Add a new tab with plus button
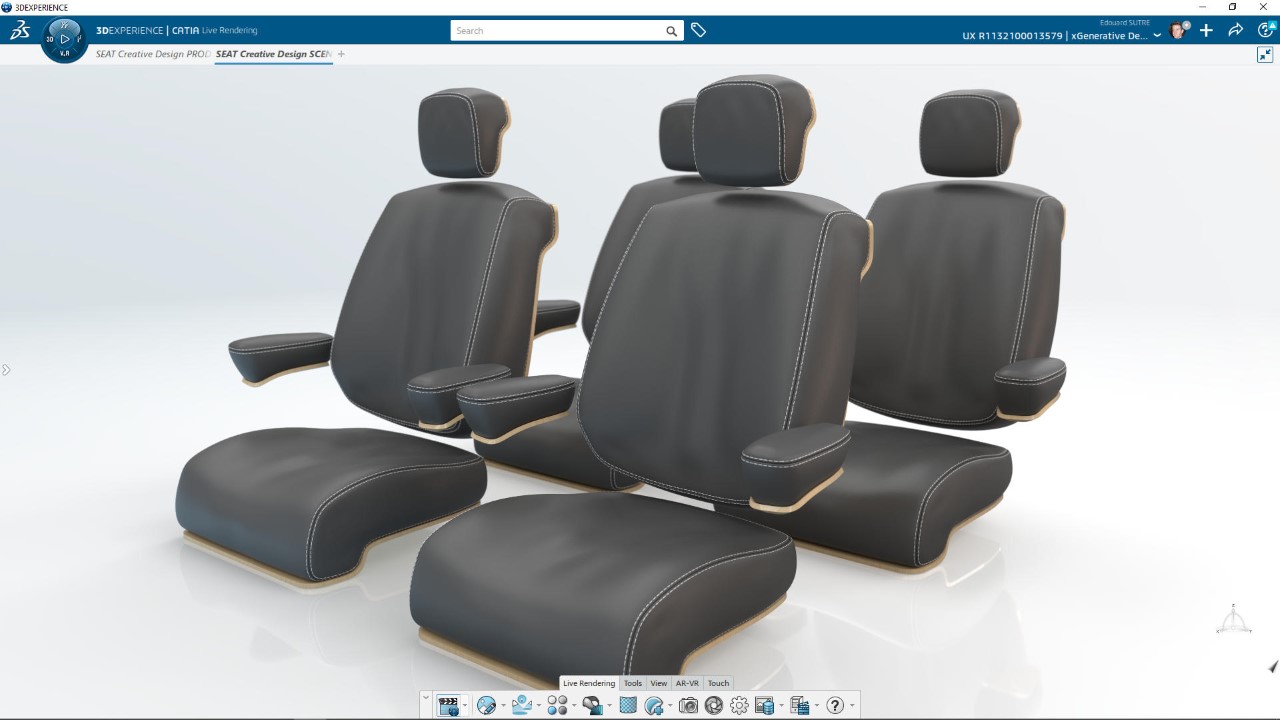This screenshot has height=720, width=1280. point(341,54)
